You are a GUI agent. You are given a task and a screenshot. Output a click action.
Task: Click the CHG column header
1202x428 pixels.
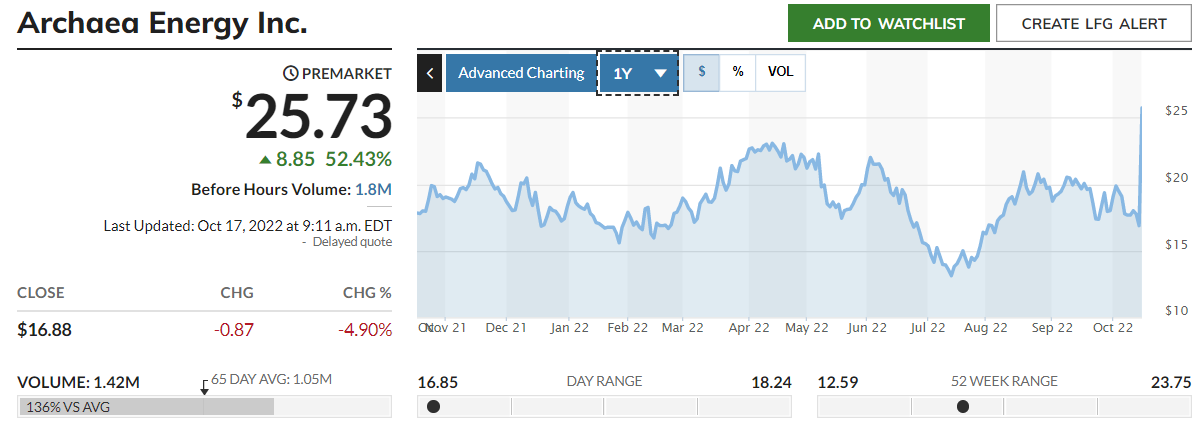coord(237,293)
